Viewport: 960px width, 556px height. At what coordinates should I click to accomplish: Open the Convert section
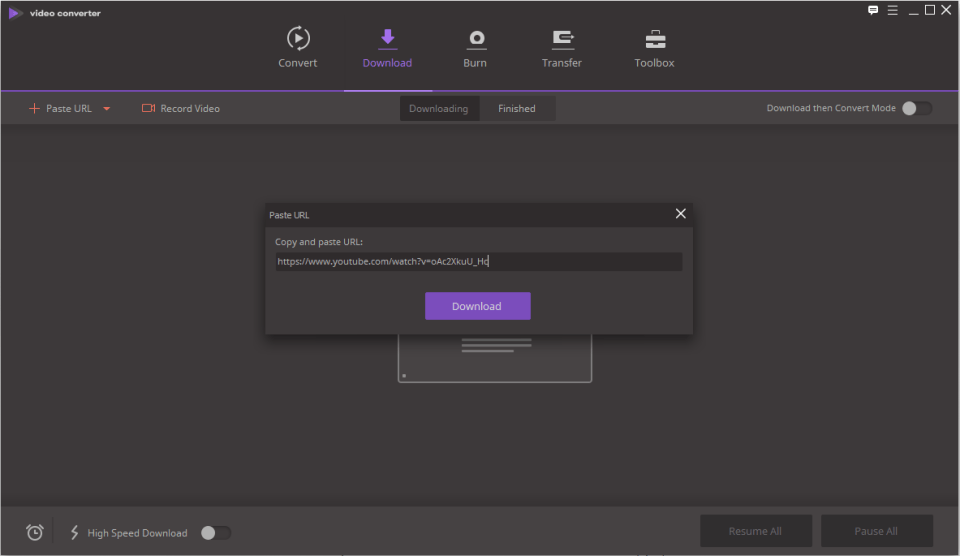pyautogui.click(x=298, y=48)
